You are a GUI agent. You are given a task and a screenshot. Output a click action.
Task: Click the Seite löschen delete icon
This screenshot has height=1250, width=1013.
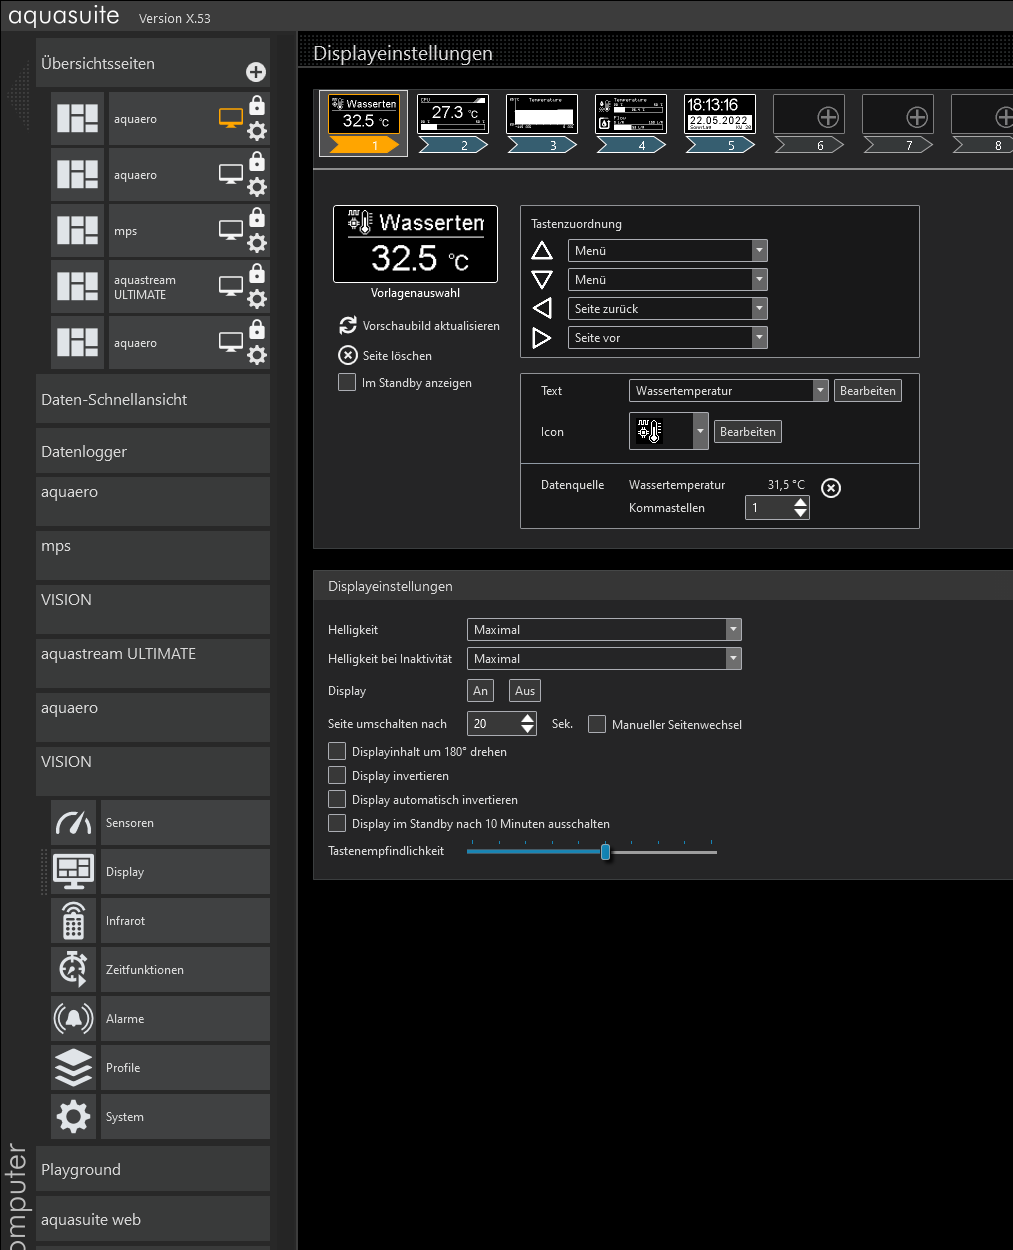click(348, 355)
